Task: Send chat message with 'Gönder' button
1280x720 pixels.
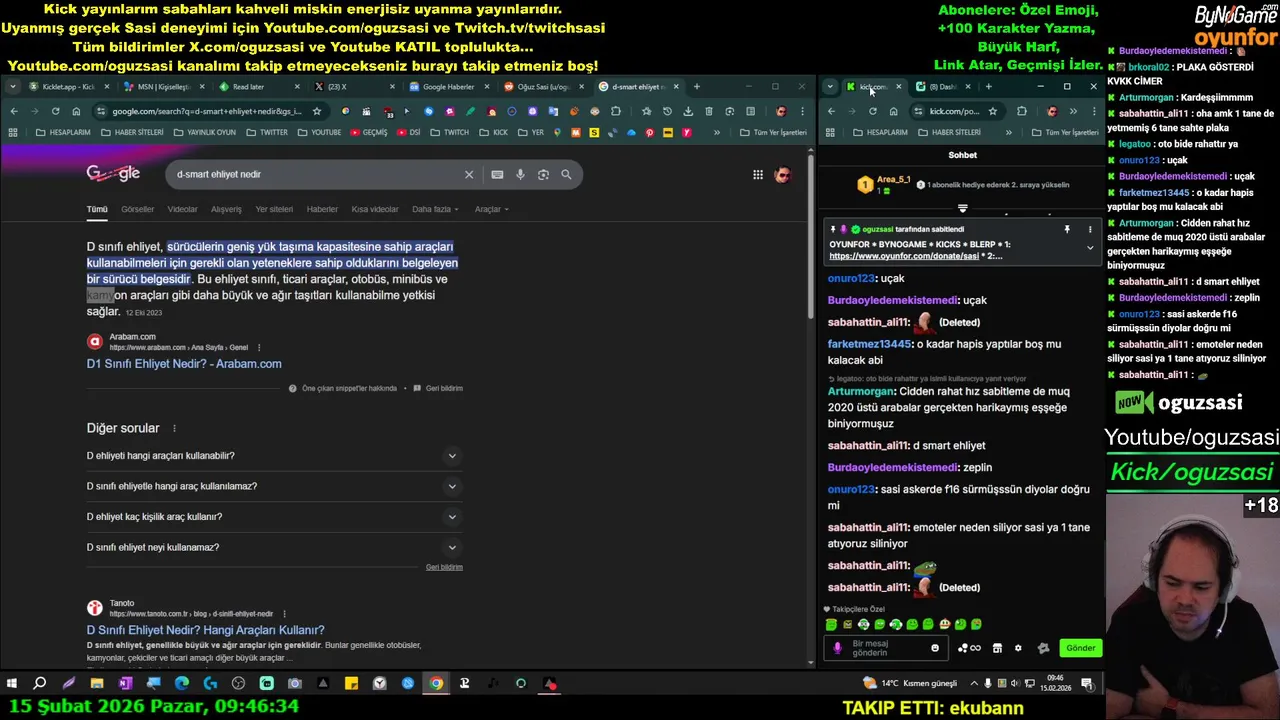Action: point(1080,648)
